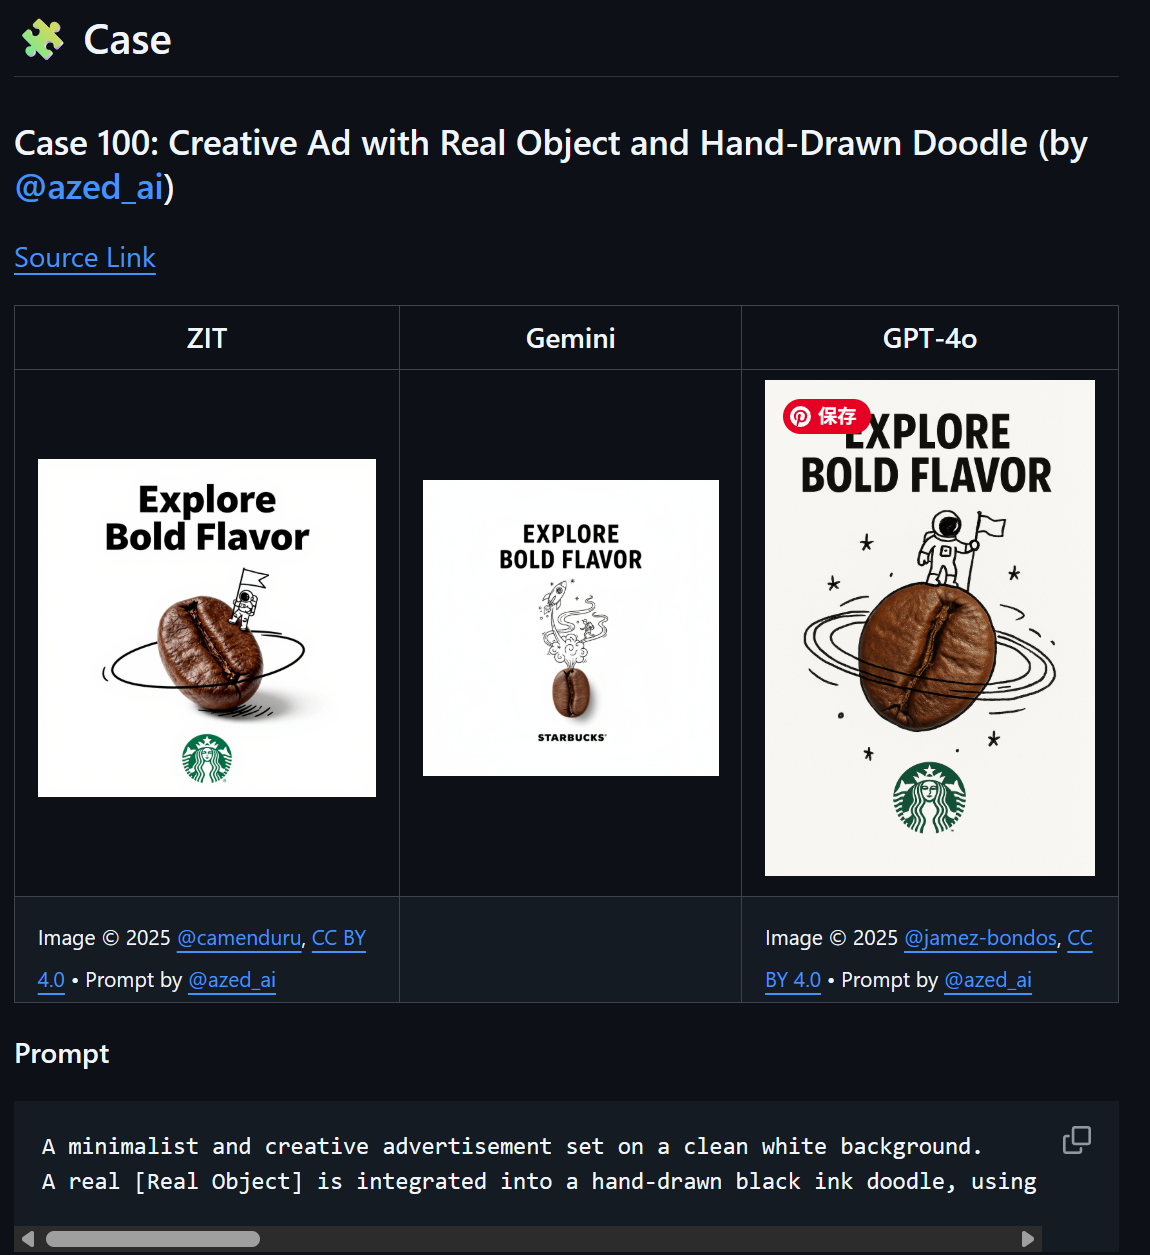Click @azed_ai prompt credit under ZIT image
Viewport: 1150px width, 1255px height.
point(232,980)
